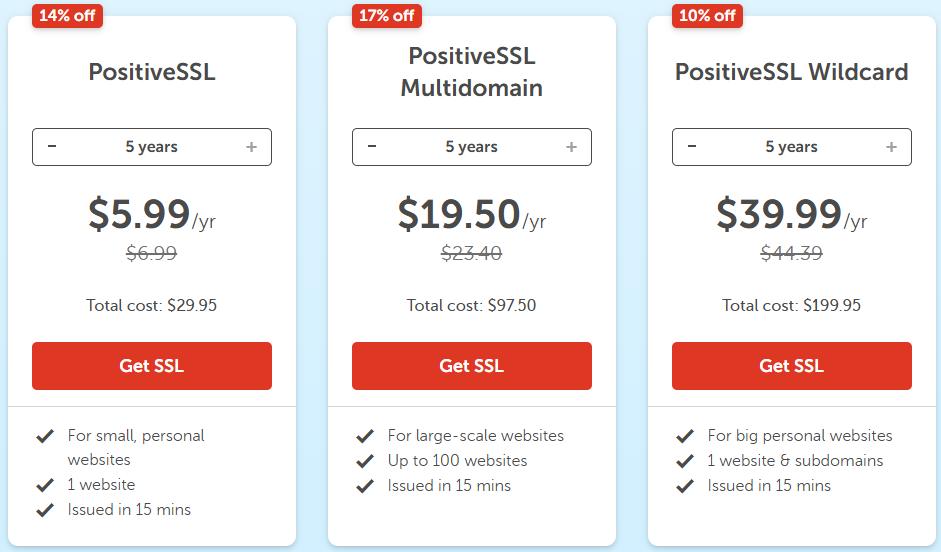
Task: Click checkmark beside '1 website & subdomains'
Action: pyautogui.click(x=685, y=462)
